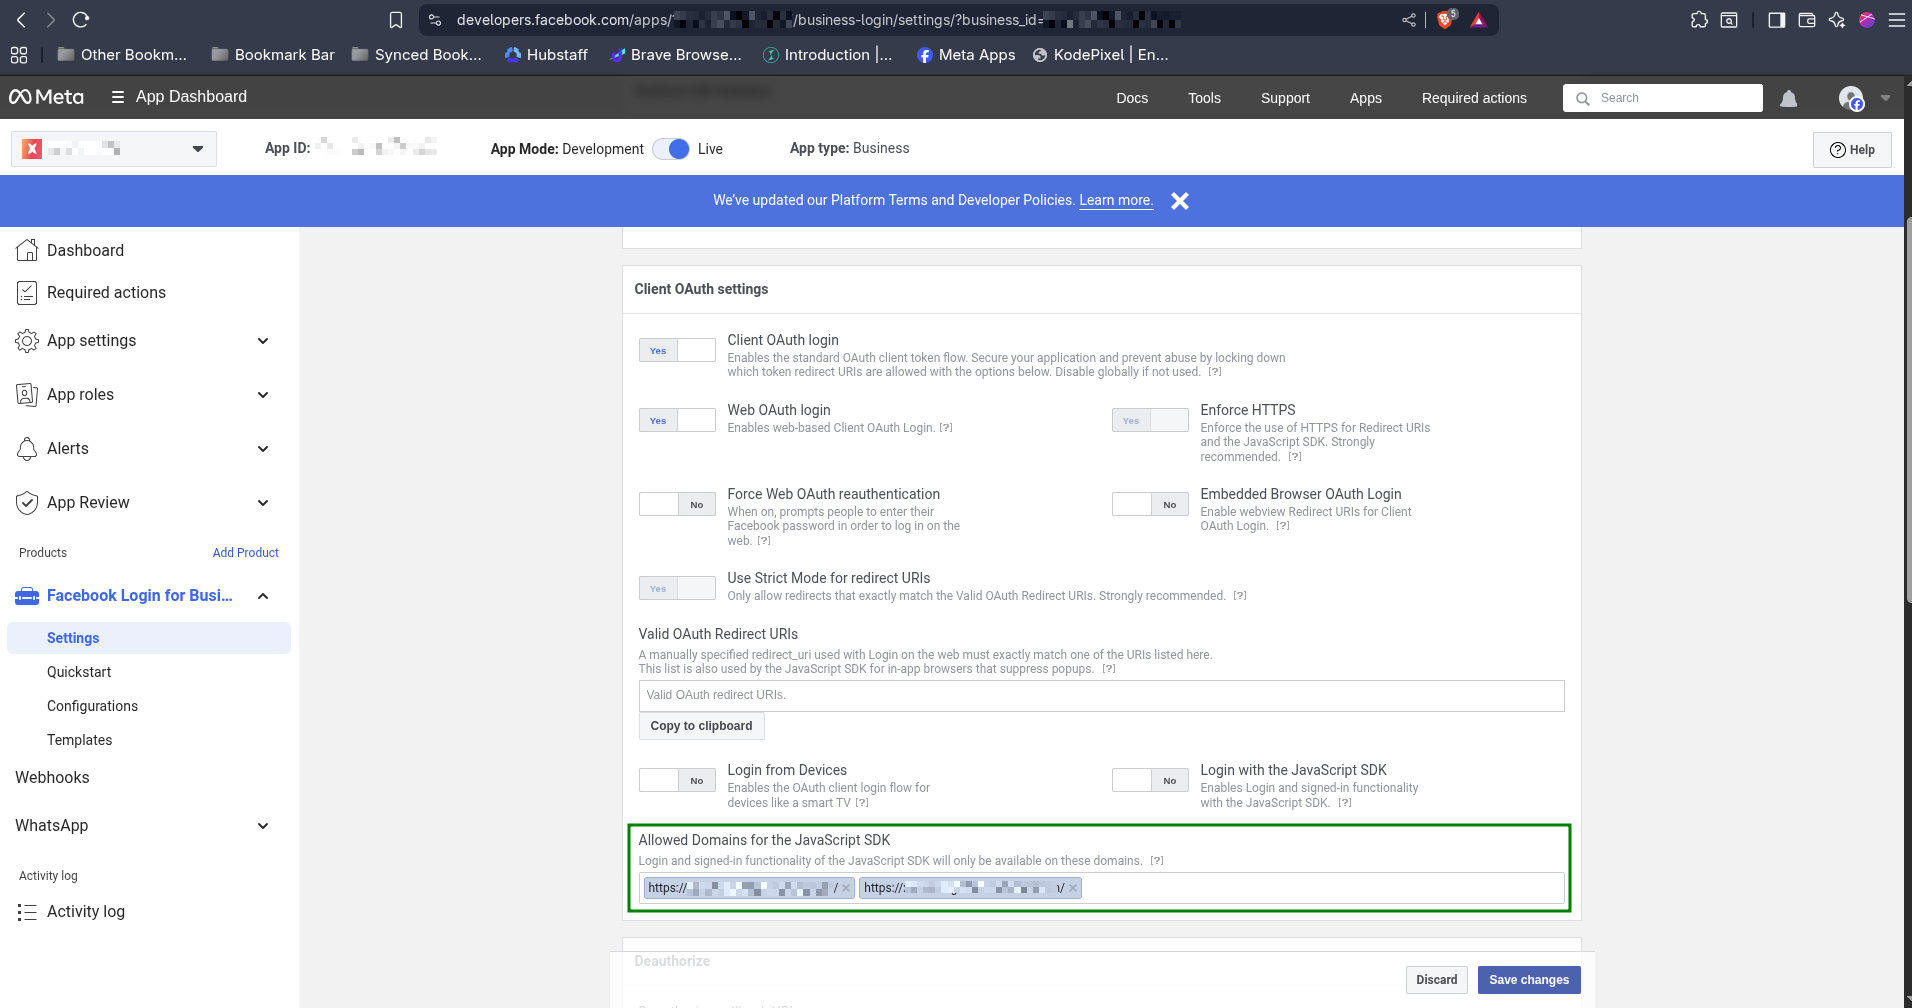Enable Login with the JavaScript SDK
Viewport: 1912px width, 1008px height.
pyautogui.click(x=1150, y=780)
